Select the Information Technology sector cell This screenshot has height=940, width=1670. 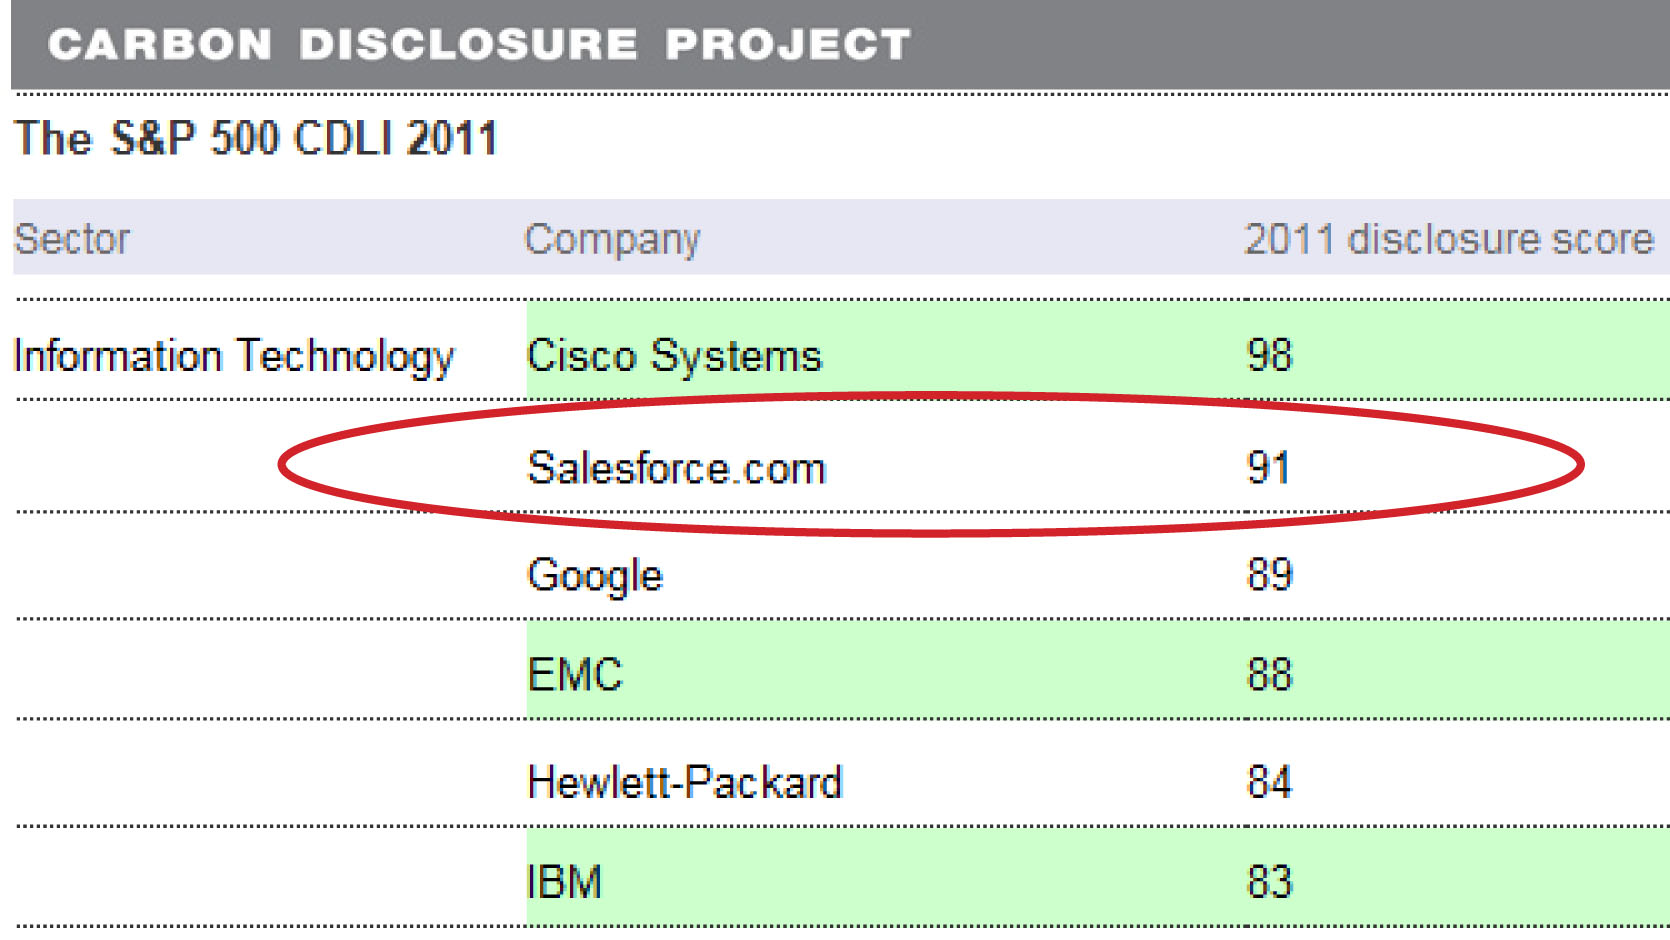point(233,356)
